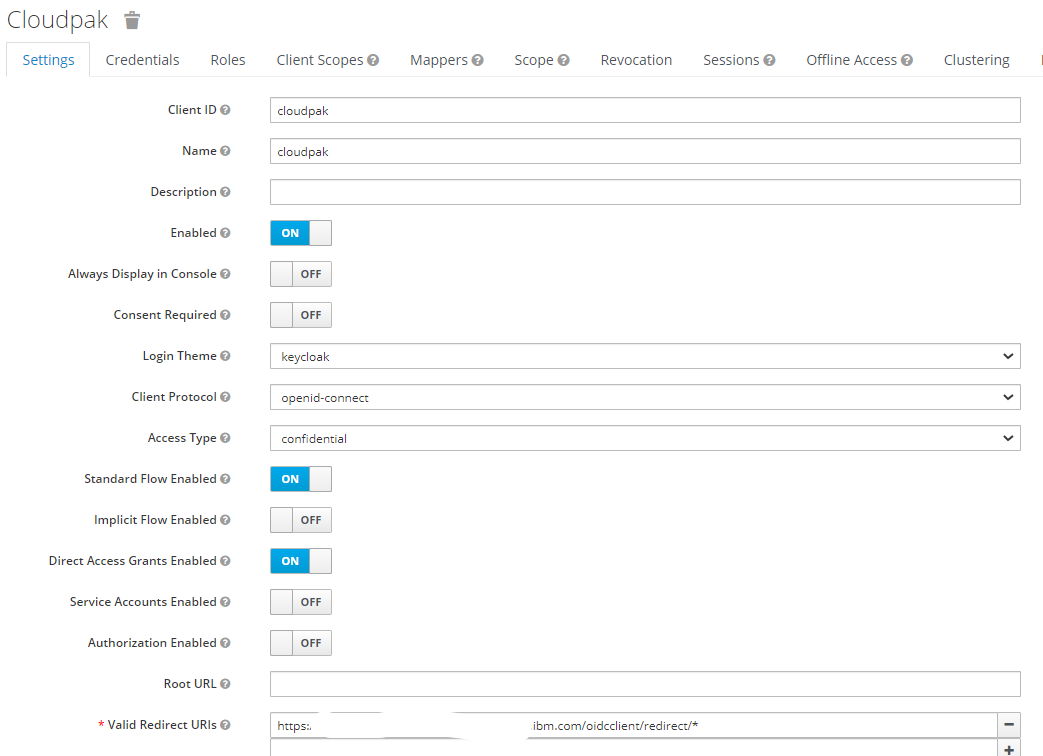Open the Enabled field help icon
This screenshot has height=756, width=1043.
click(225, 233)
